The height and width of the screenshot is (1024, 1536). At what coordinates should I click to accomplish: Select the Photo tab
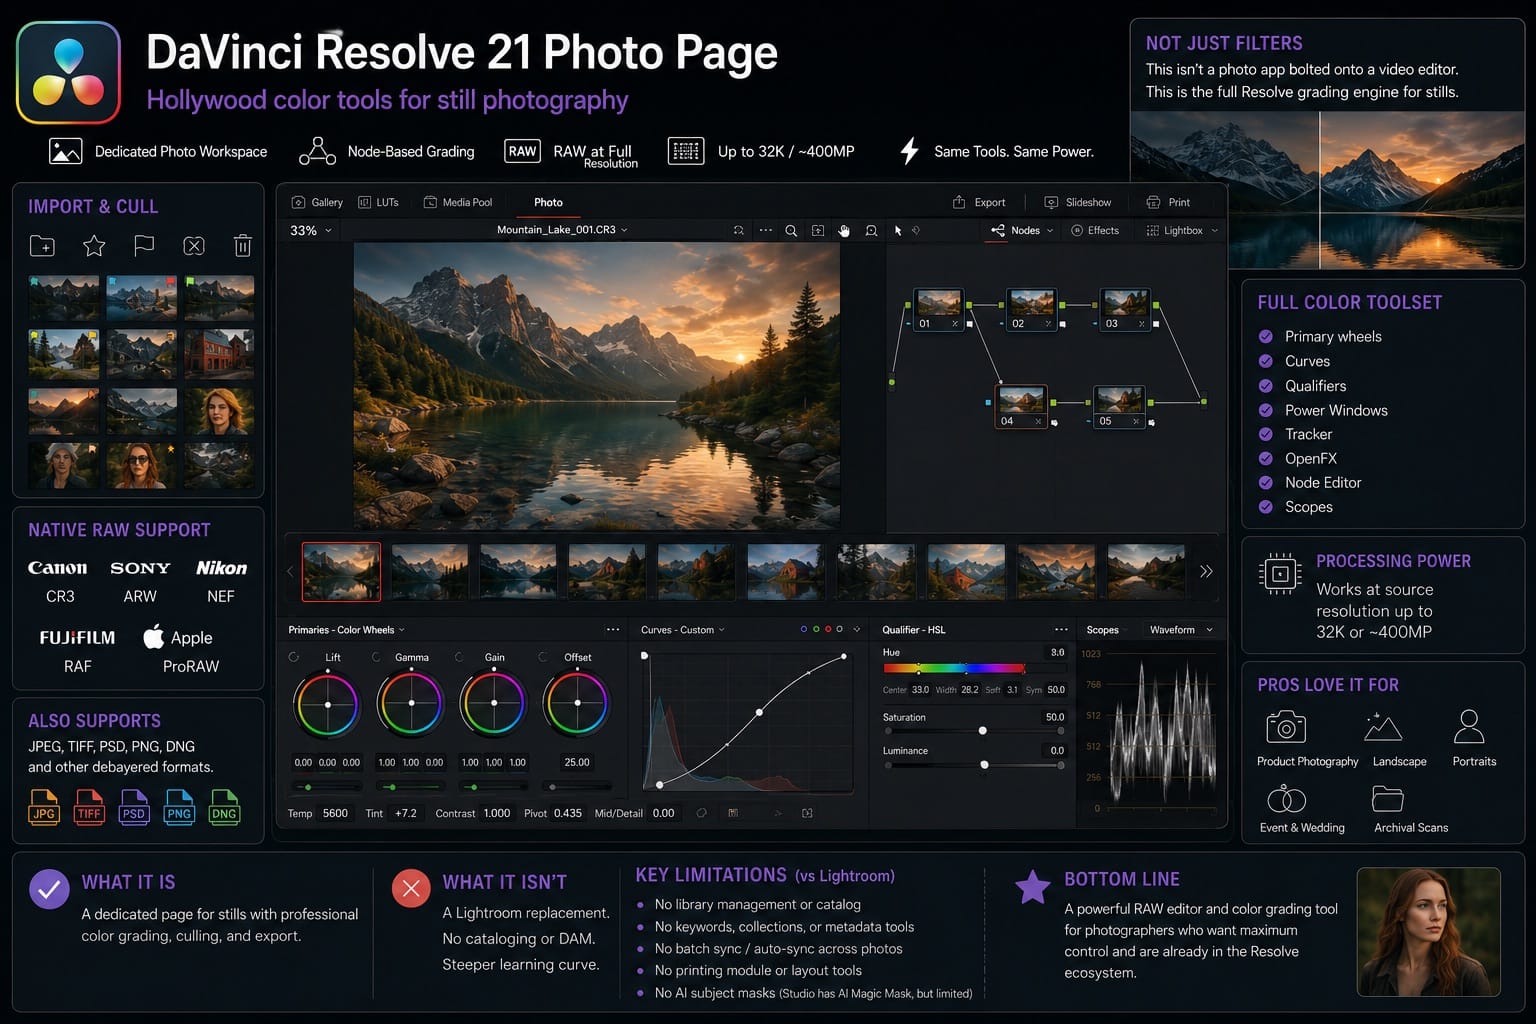tap(548, 202)
